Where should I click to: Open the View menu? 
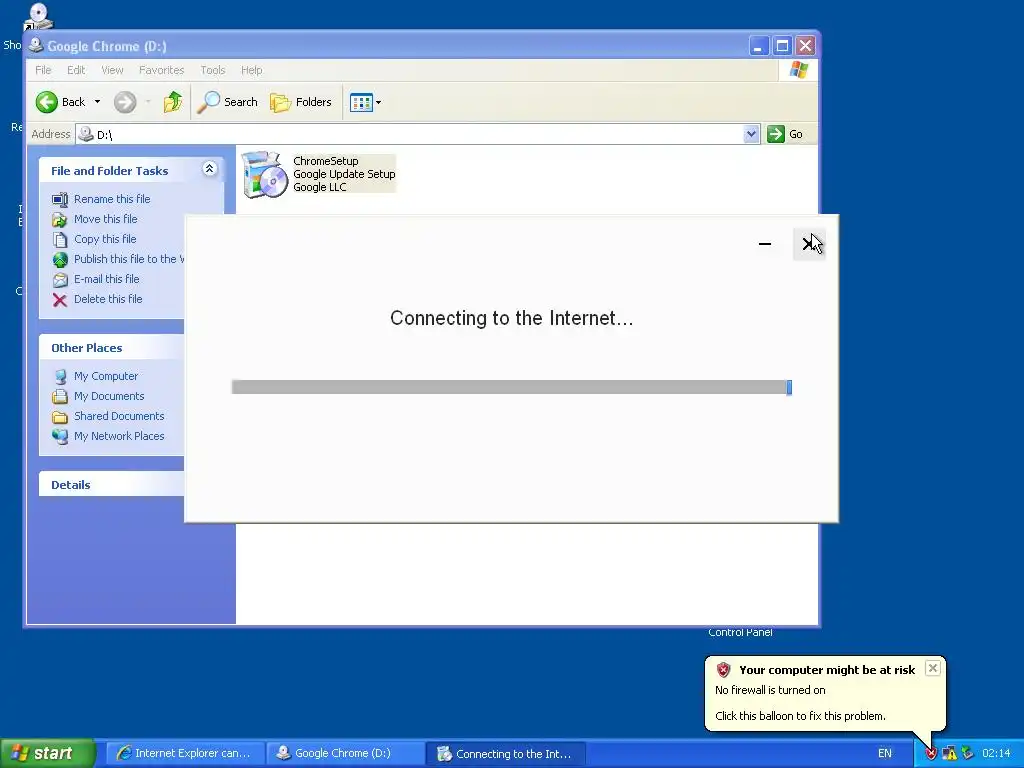pyautogui.click(x=112, y=70)
